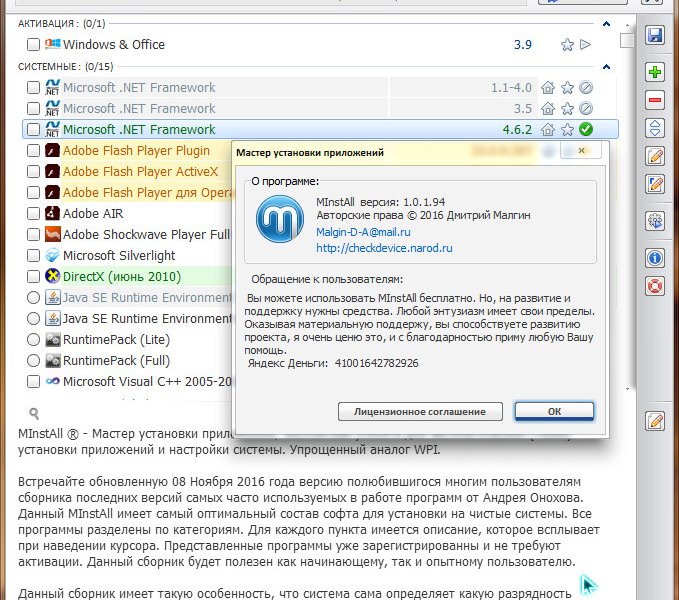Open the http://checkdevice.narod.ru link

pos(384,248)
